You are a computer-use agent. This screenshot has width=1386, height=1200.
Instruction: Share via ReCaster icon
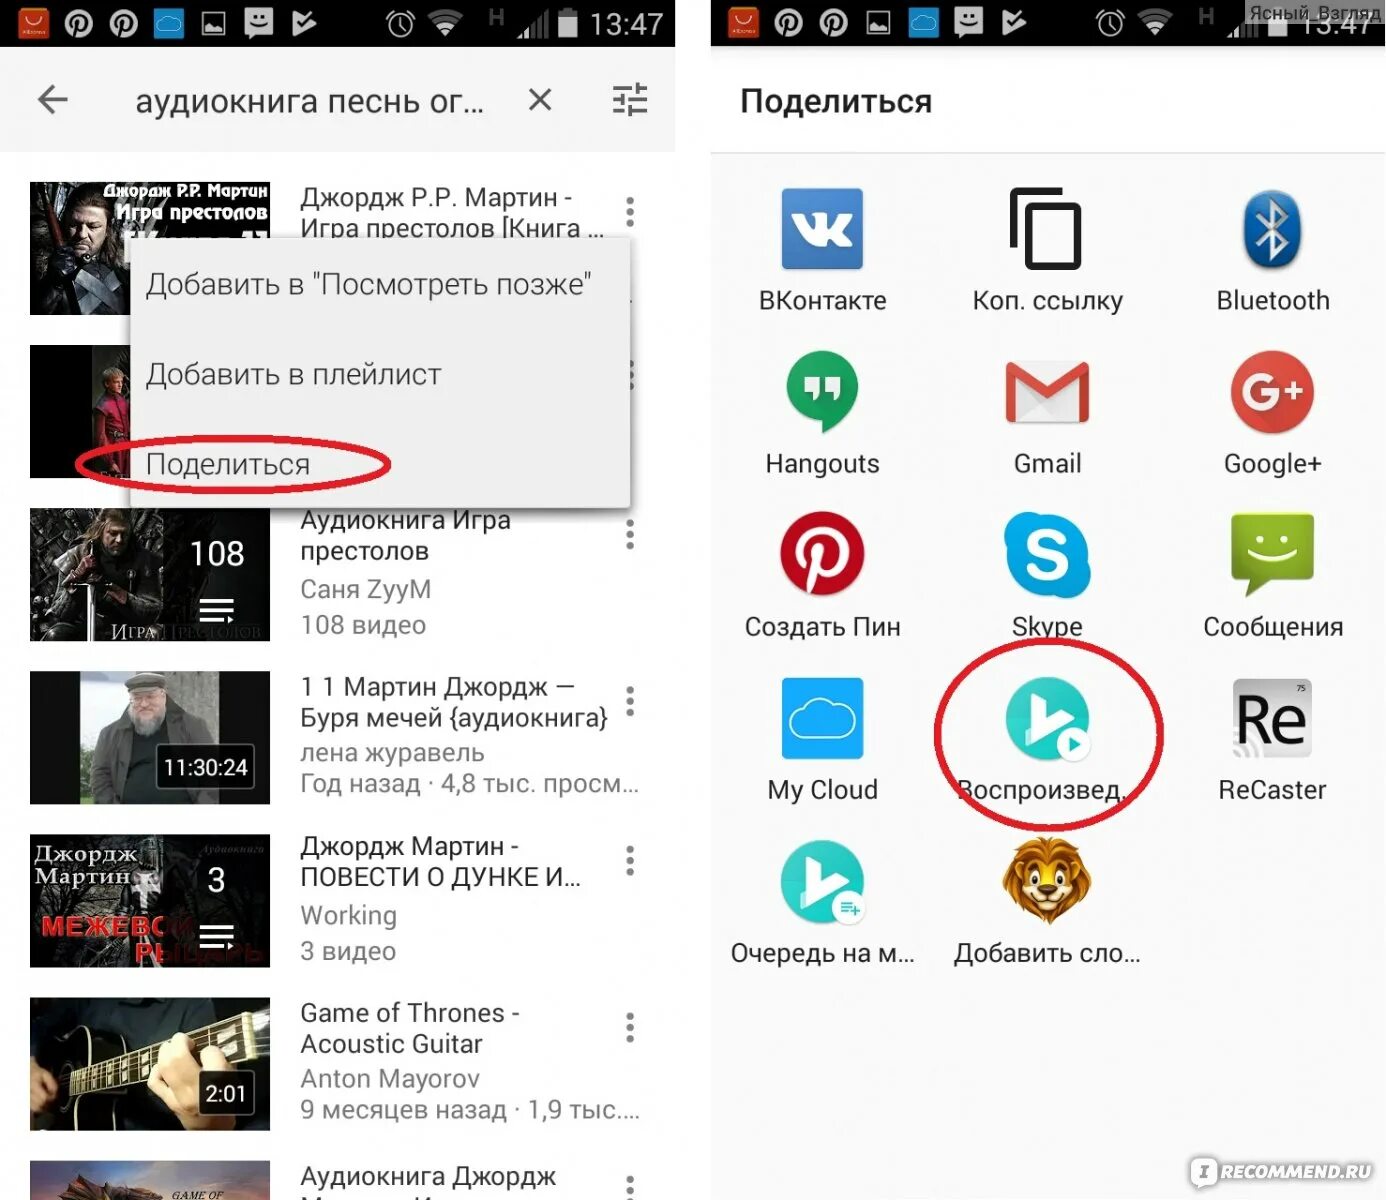pyautogui.click(x=1272, y=718)
